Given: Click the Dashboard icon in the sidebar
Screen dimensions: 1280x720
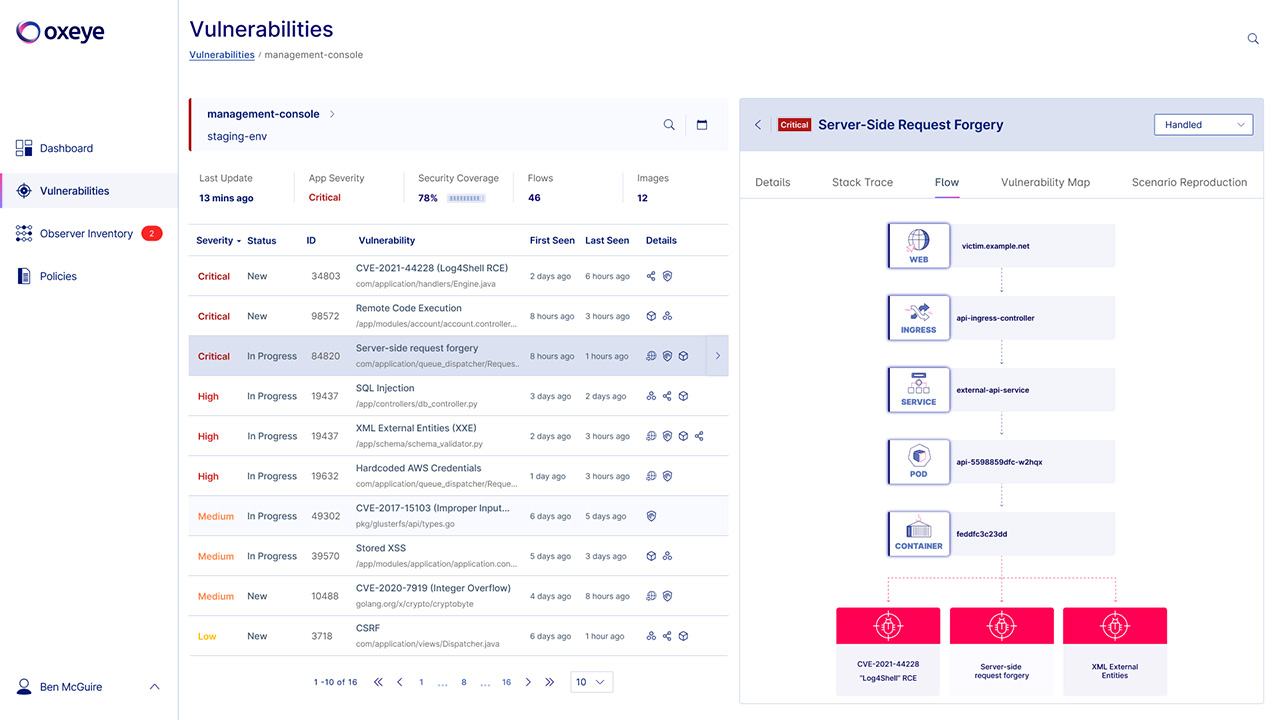Looking at the screenshot, I should coord(24,148).
